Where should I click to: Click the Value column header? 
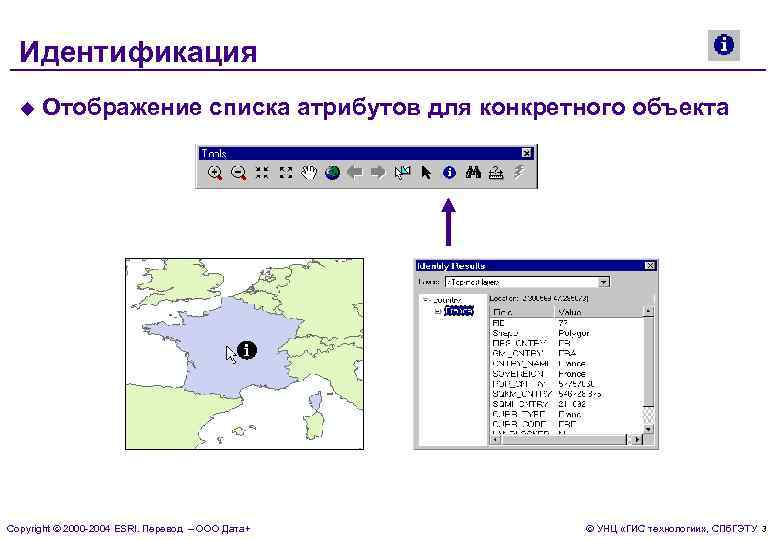pos(599,312)
